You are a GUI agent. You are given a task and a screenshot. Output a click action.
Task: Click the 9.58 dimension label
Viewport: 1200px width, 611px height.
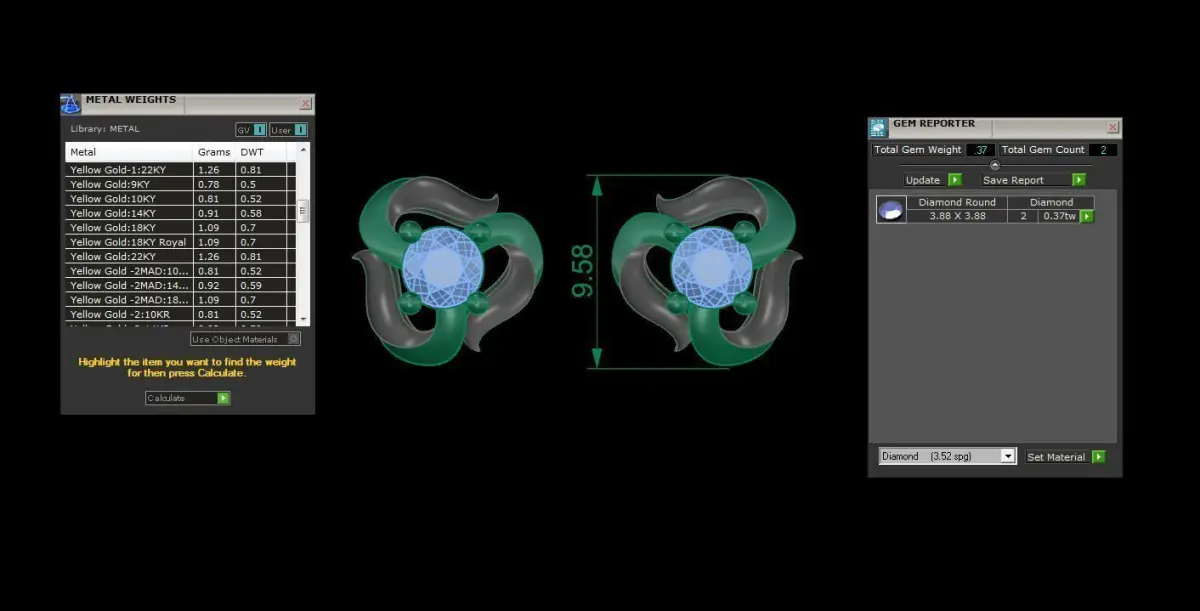pos(582,271)
